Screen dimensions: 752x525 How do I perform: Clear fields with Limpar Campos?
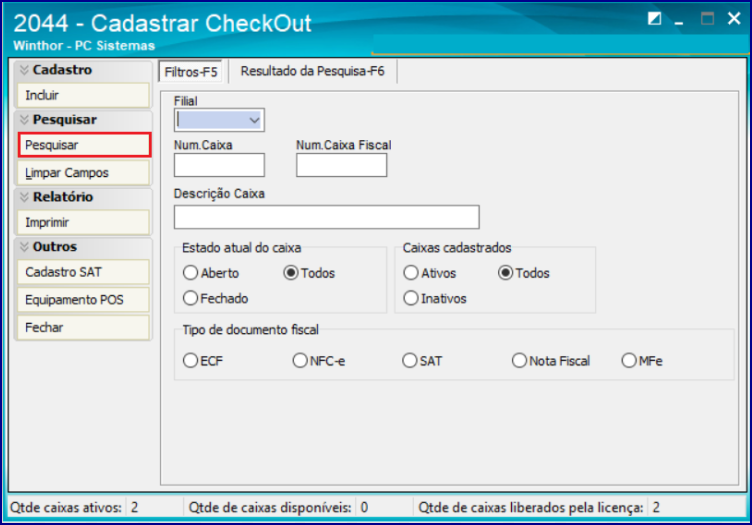[83, 173]
